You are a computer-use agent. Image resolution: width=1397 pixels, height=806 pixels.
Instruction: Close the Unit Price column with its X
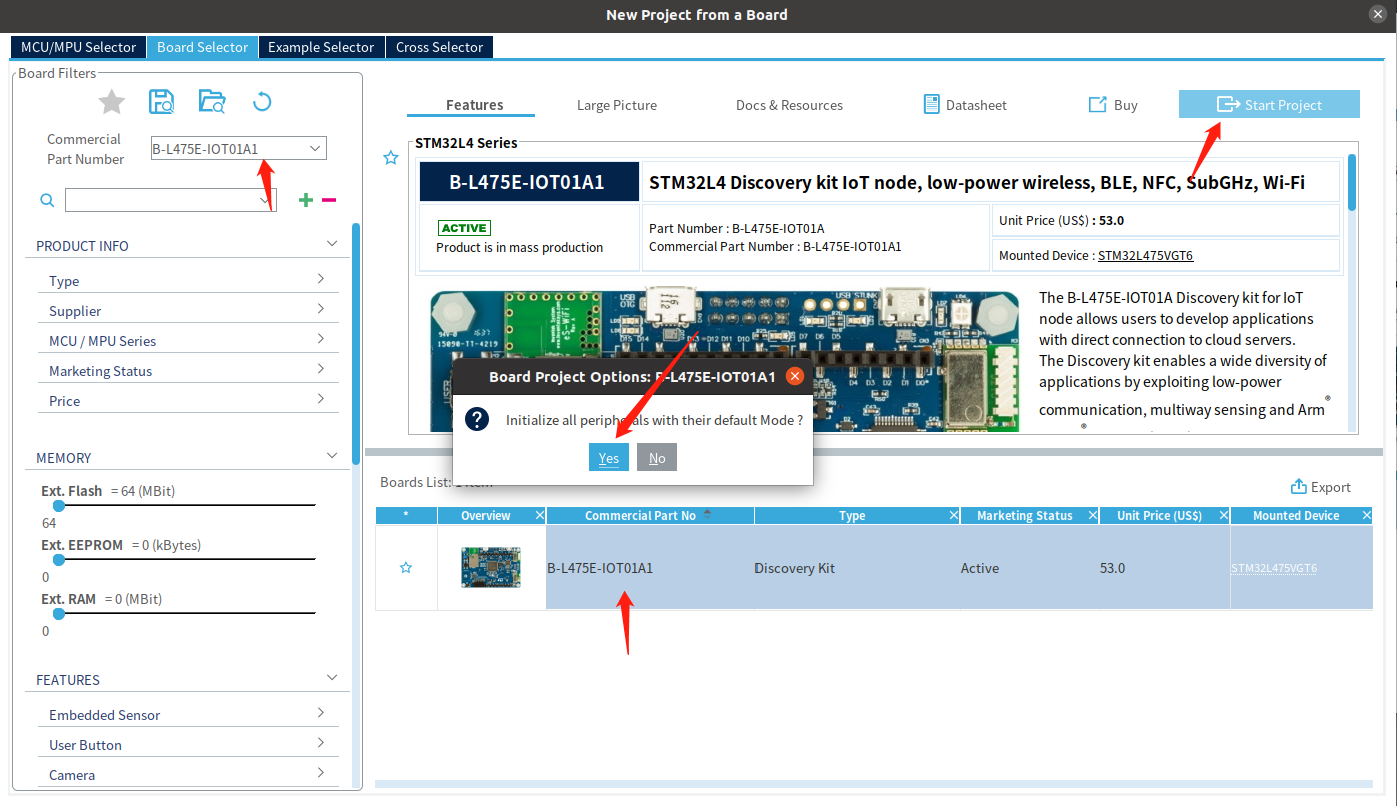pyautogui.click(x=1223, y=515)
